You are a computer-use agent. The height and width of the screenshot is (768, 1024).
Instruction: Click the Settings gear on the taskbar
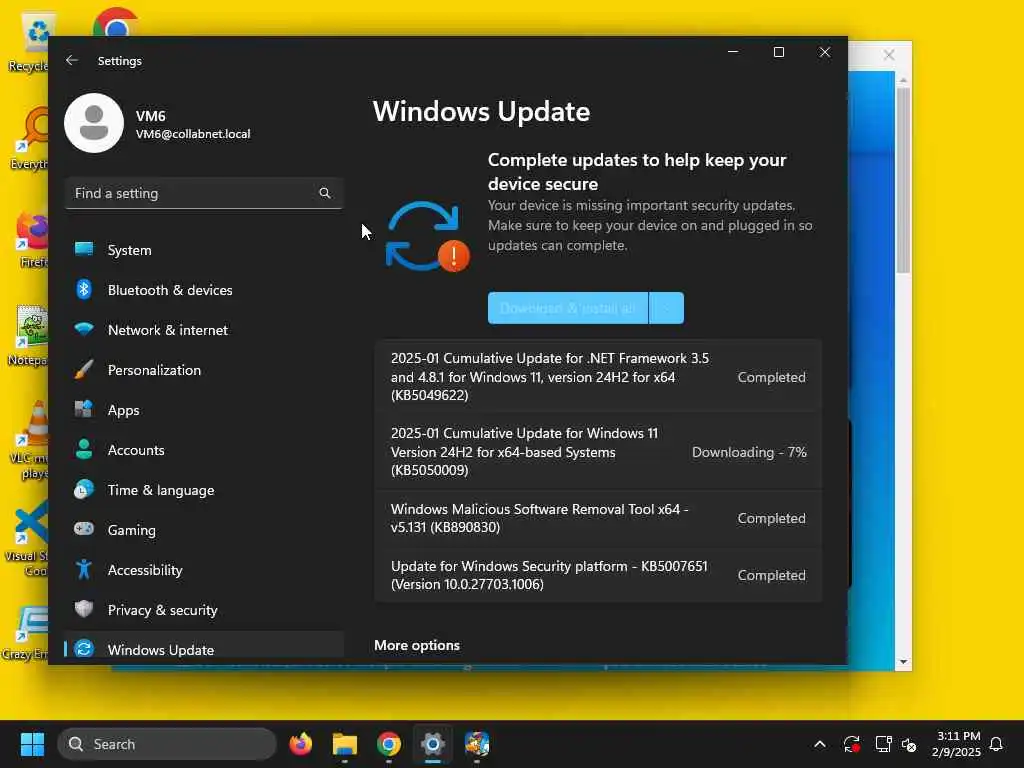coord(432,744)
